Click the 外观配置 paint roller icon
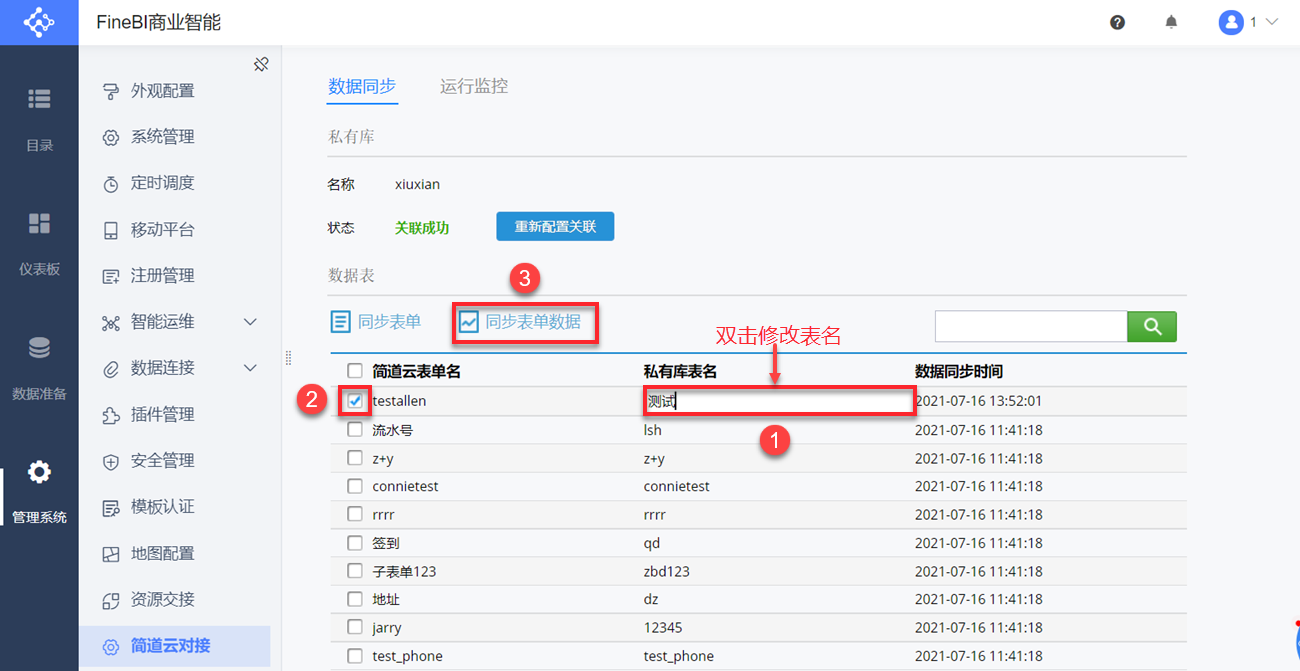The image size is (1300, 671). [111, 91]
